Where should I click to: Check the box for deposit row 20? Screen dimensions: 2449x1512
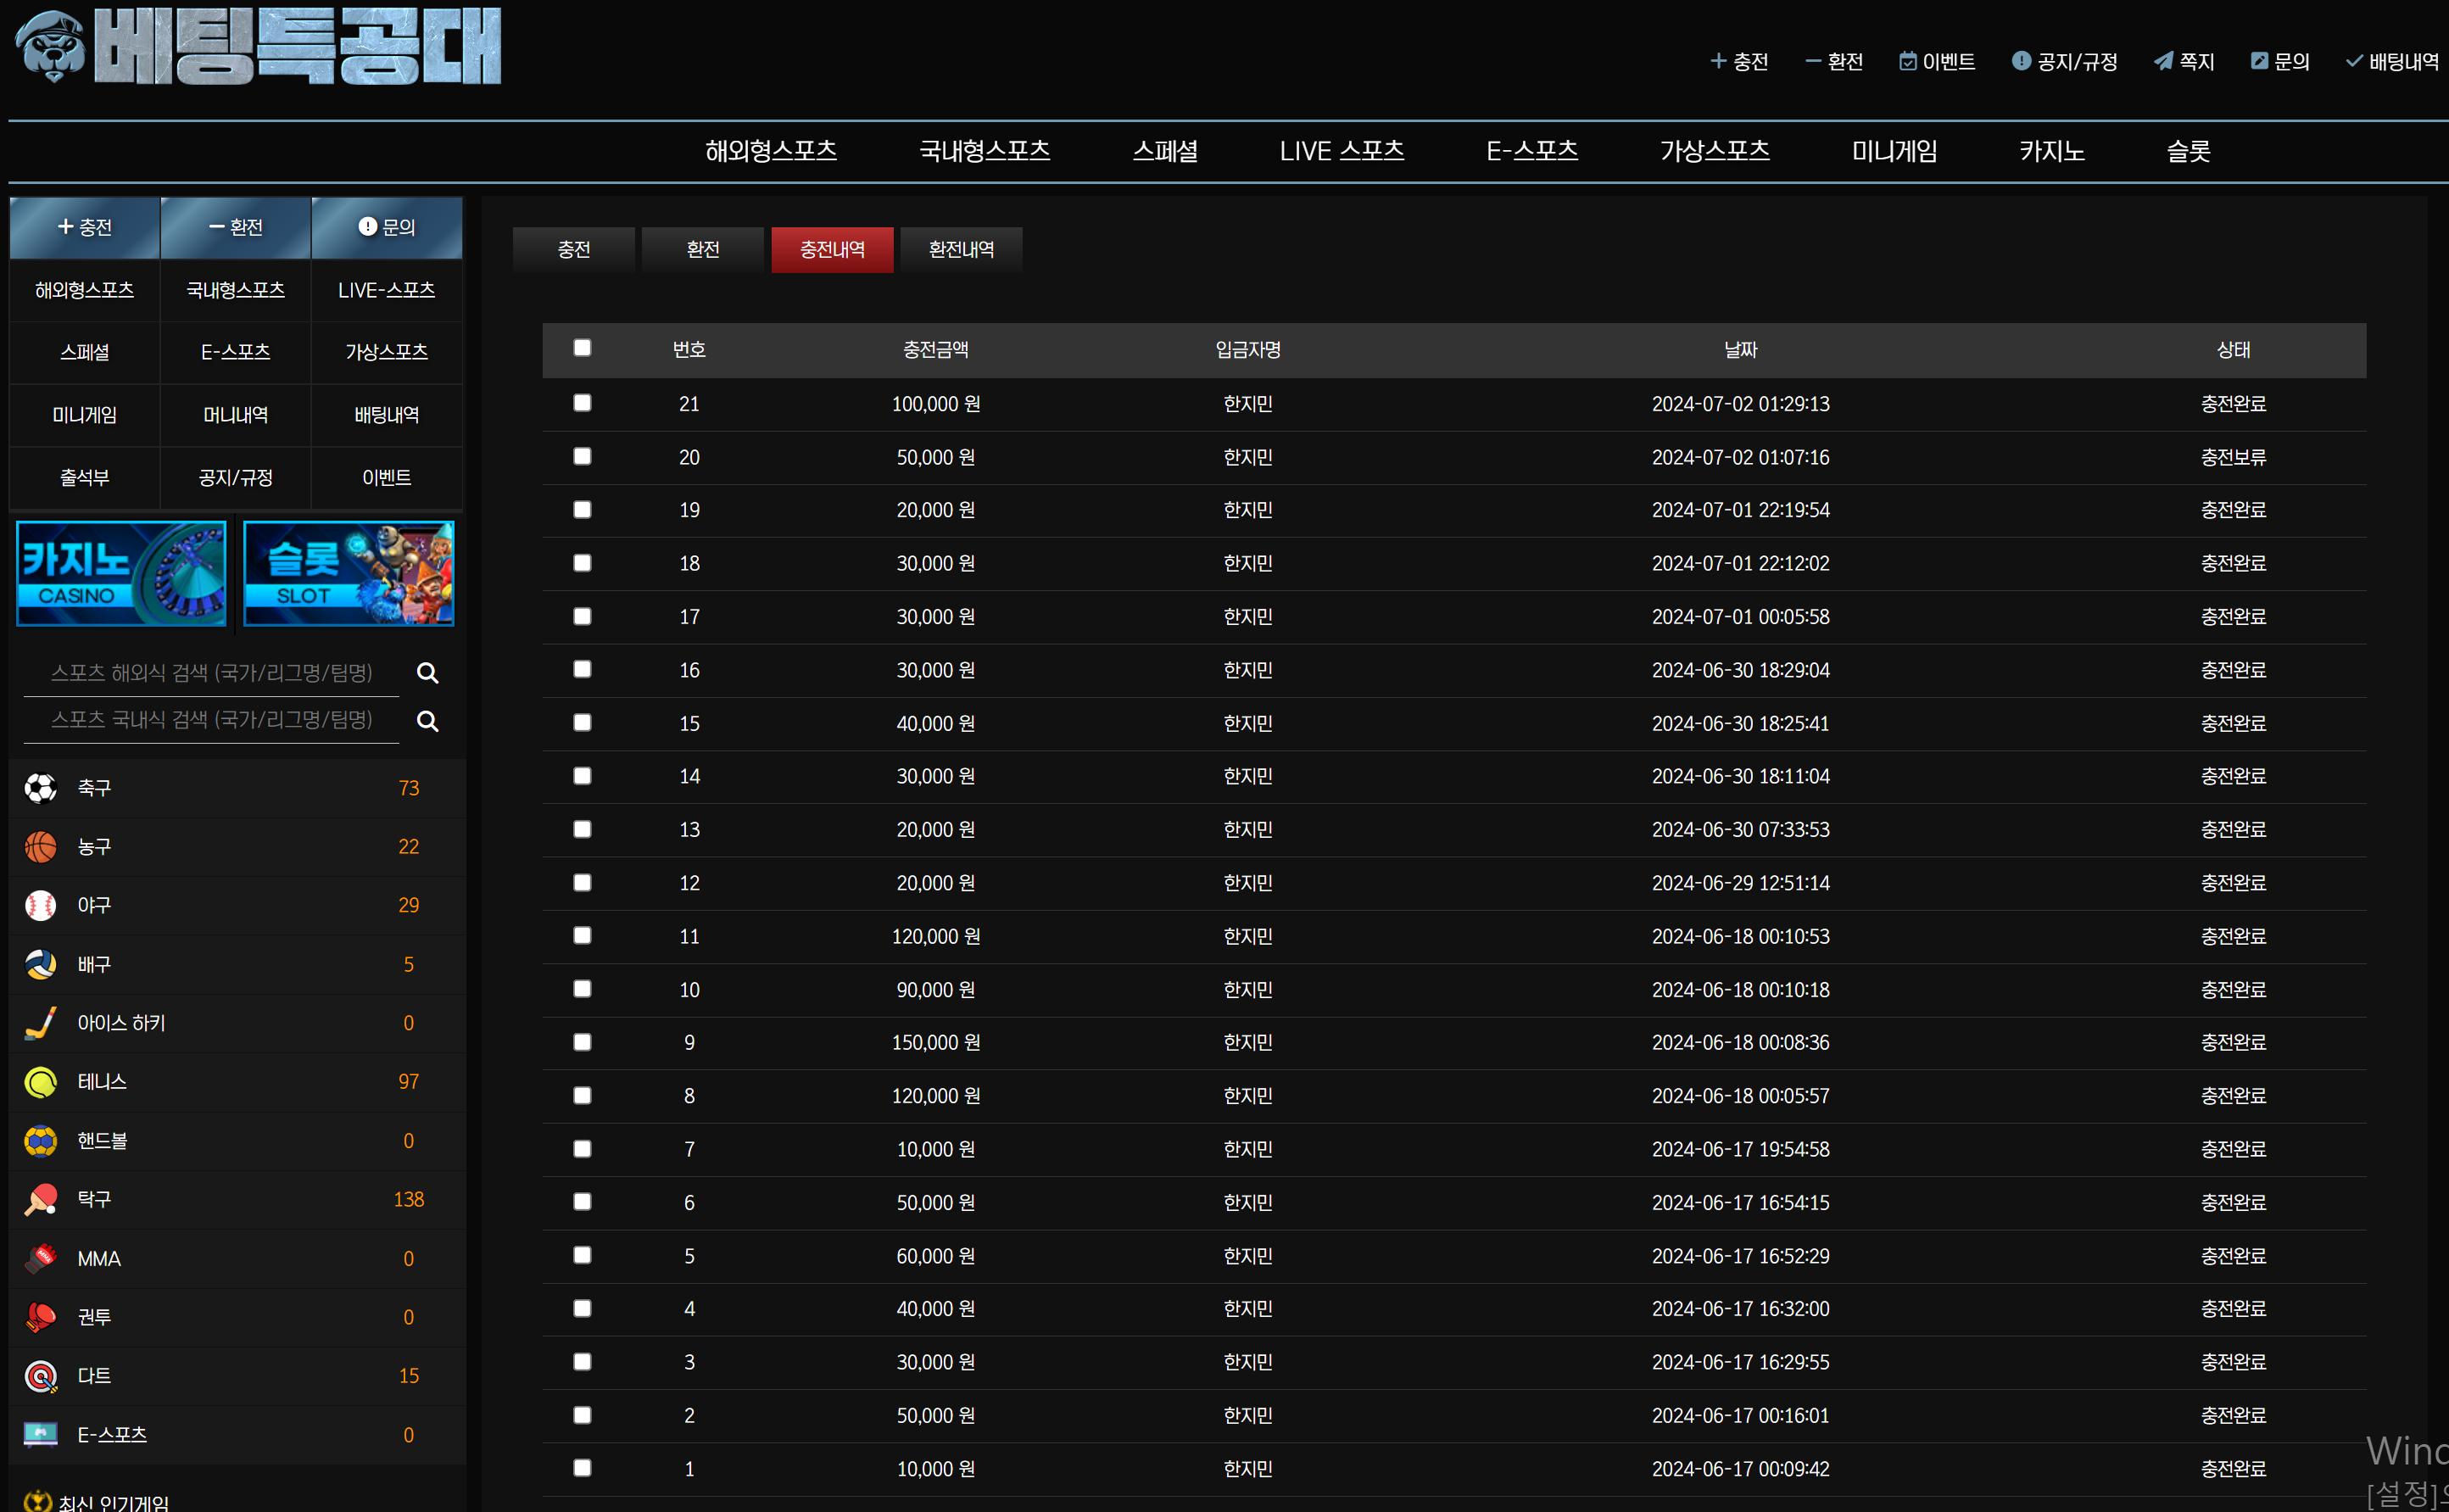[582, 456]
